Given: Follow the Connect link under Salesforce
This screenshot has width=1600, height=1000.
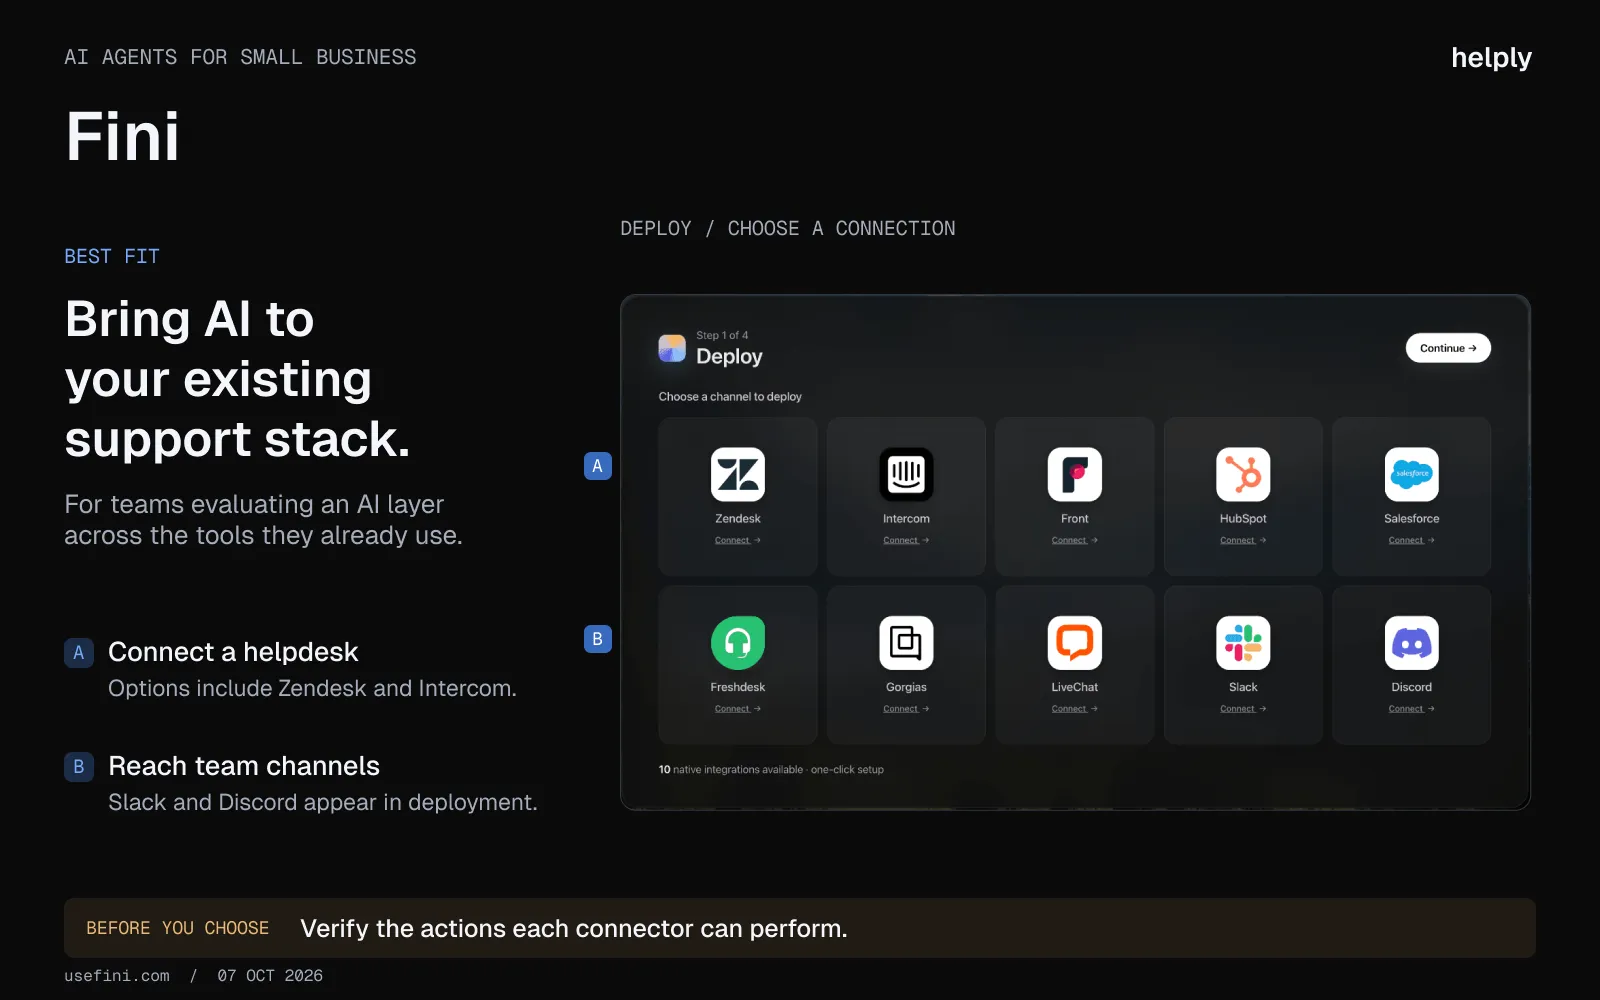Looking at the screenshot, I should pos(1412,540).
